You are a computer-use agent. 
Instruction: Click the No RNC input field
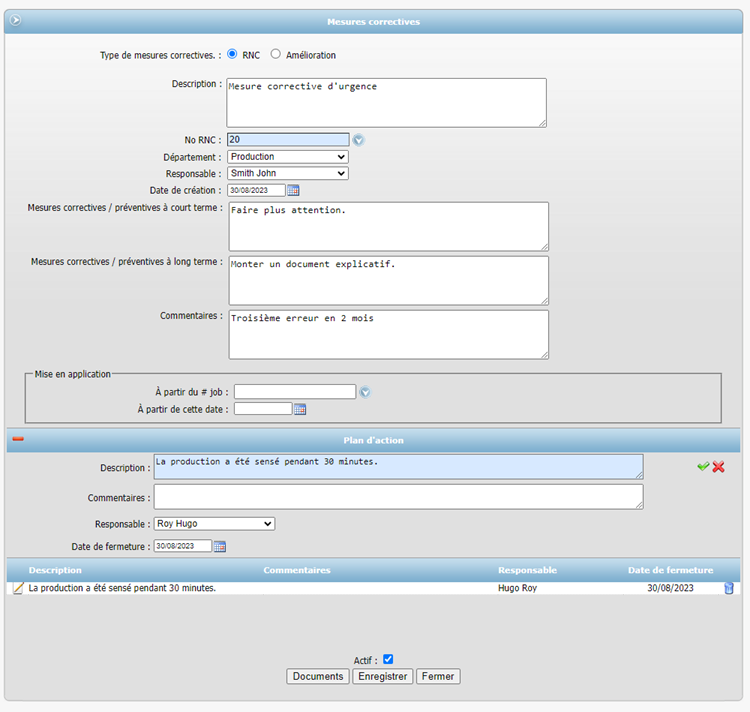coord(288,140)
